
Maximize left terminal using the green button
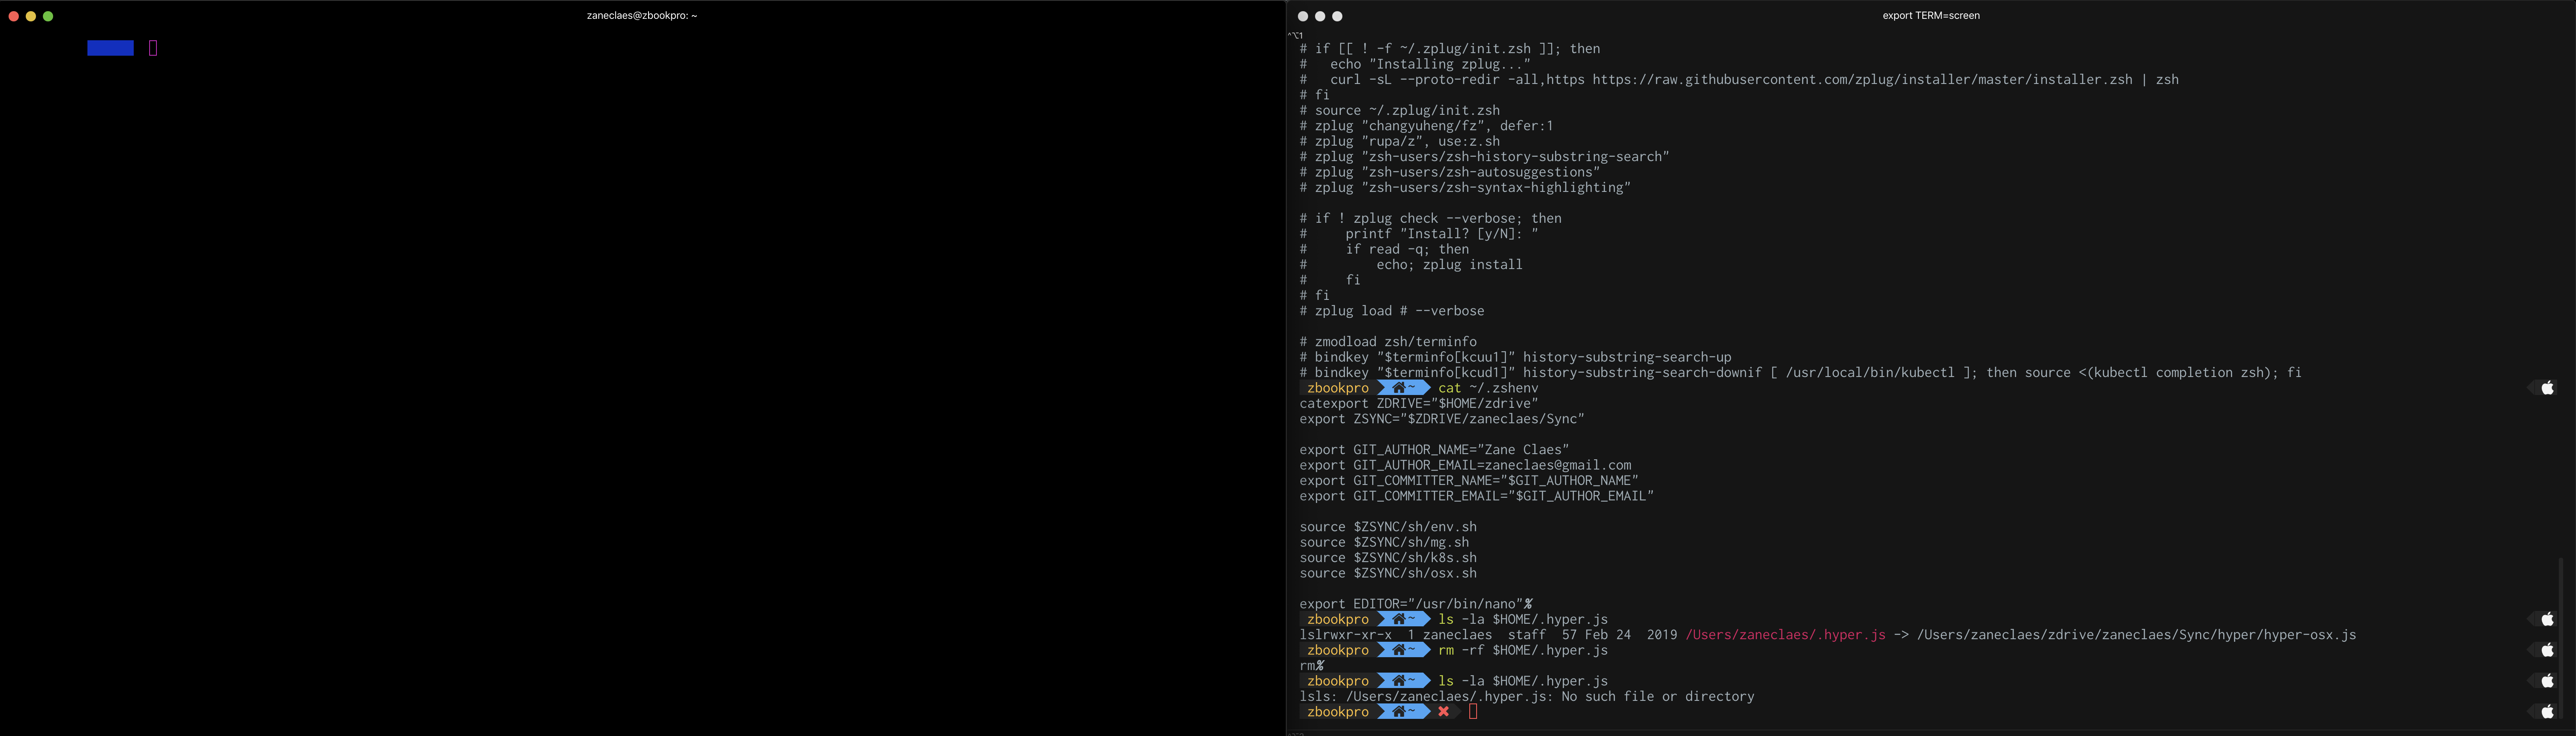point(48,16)
